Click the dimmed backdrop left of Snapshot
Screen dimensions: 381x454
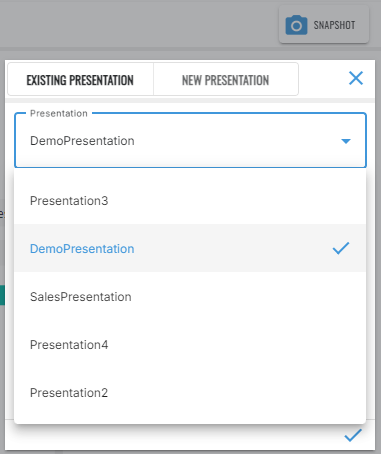point(138,23)
